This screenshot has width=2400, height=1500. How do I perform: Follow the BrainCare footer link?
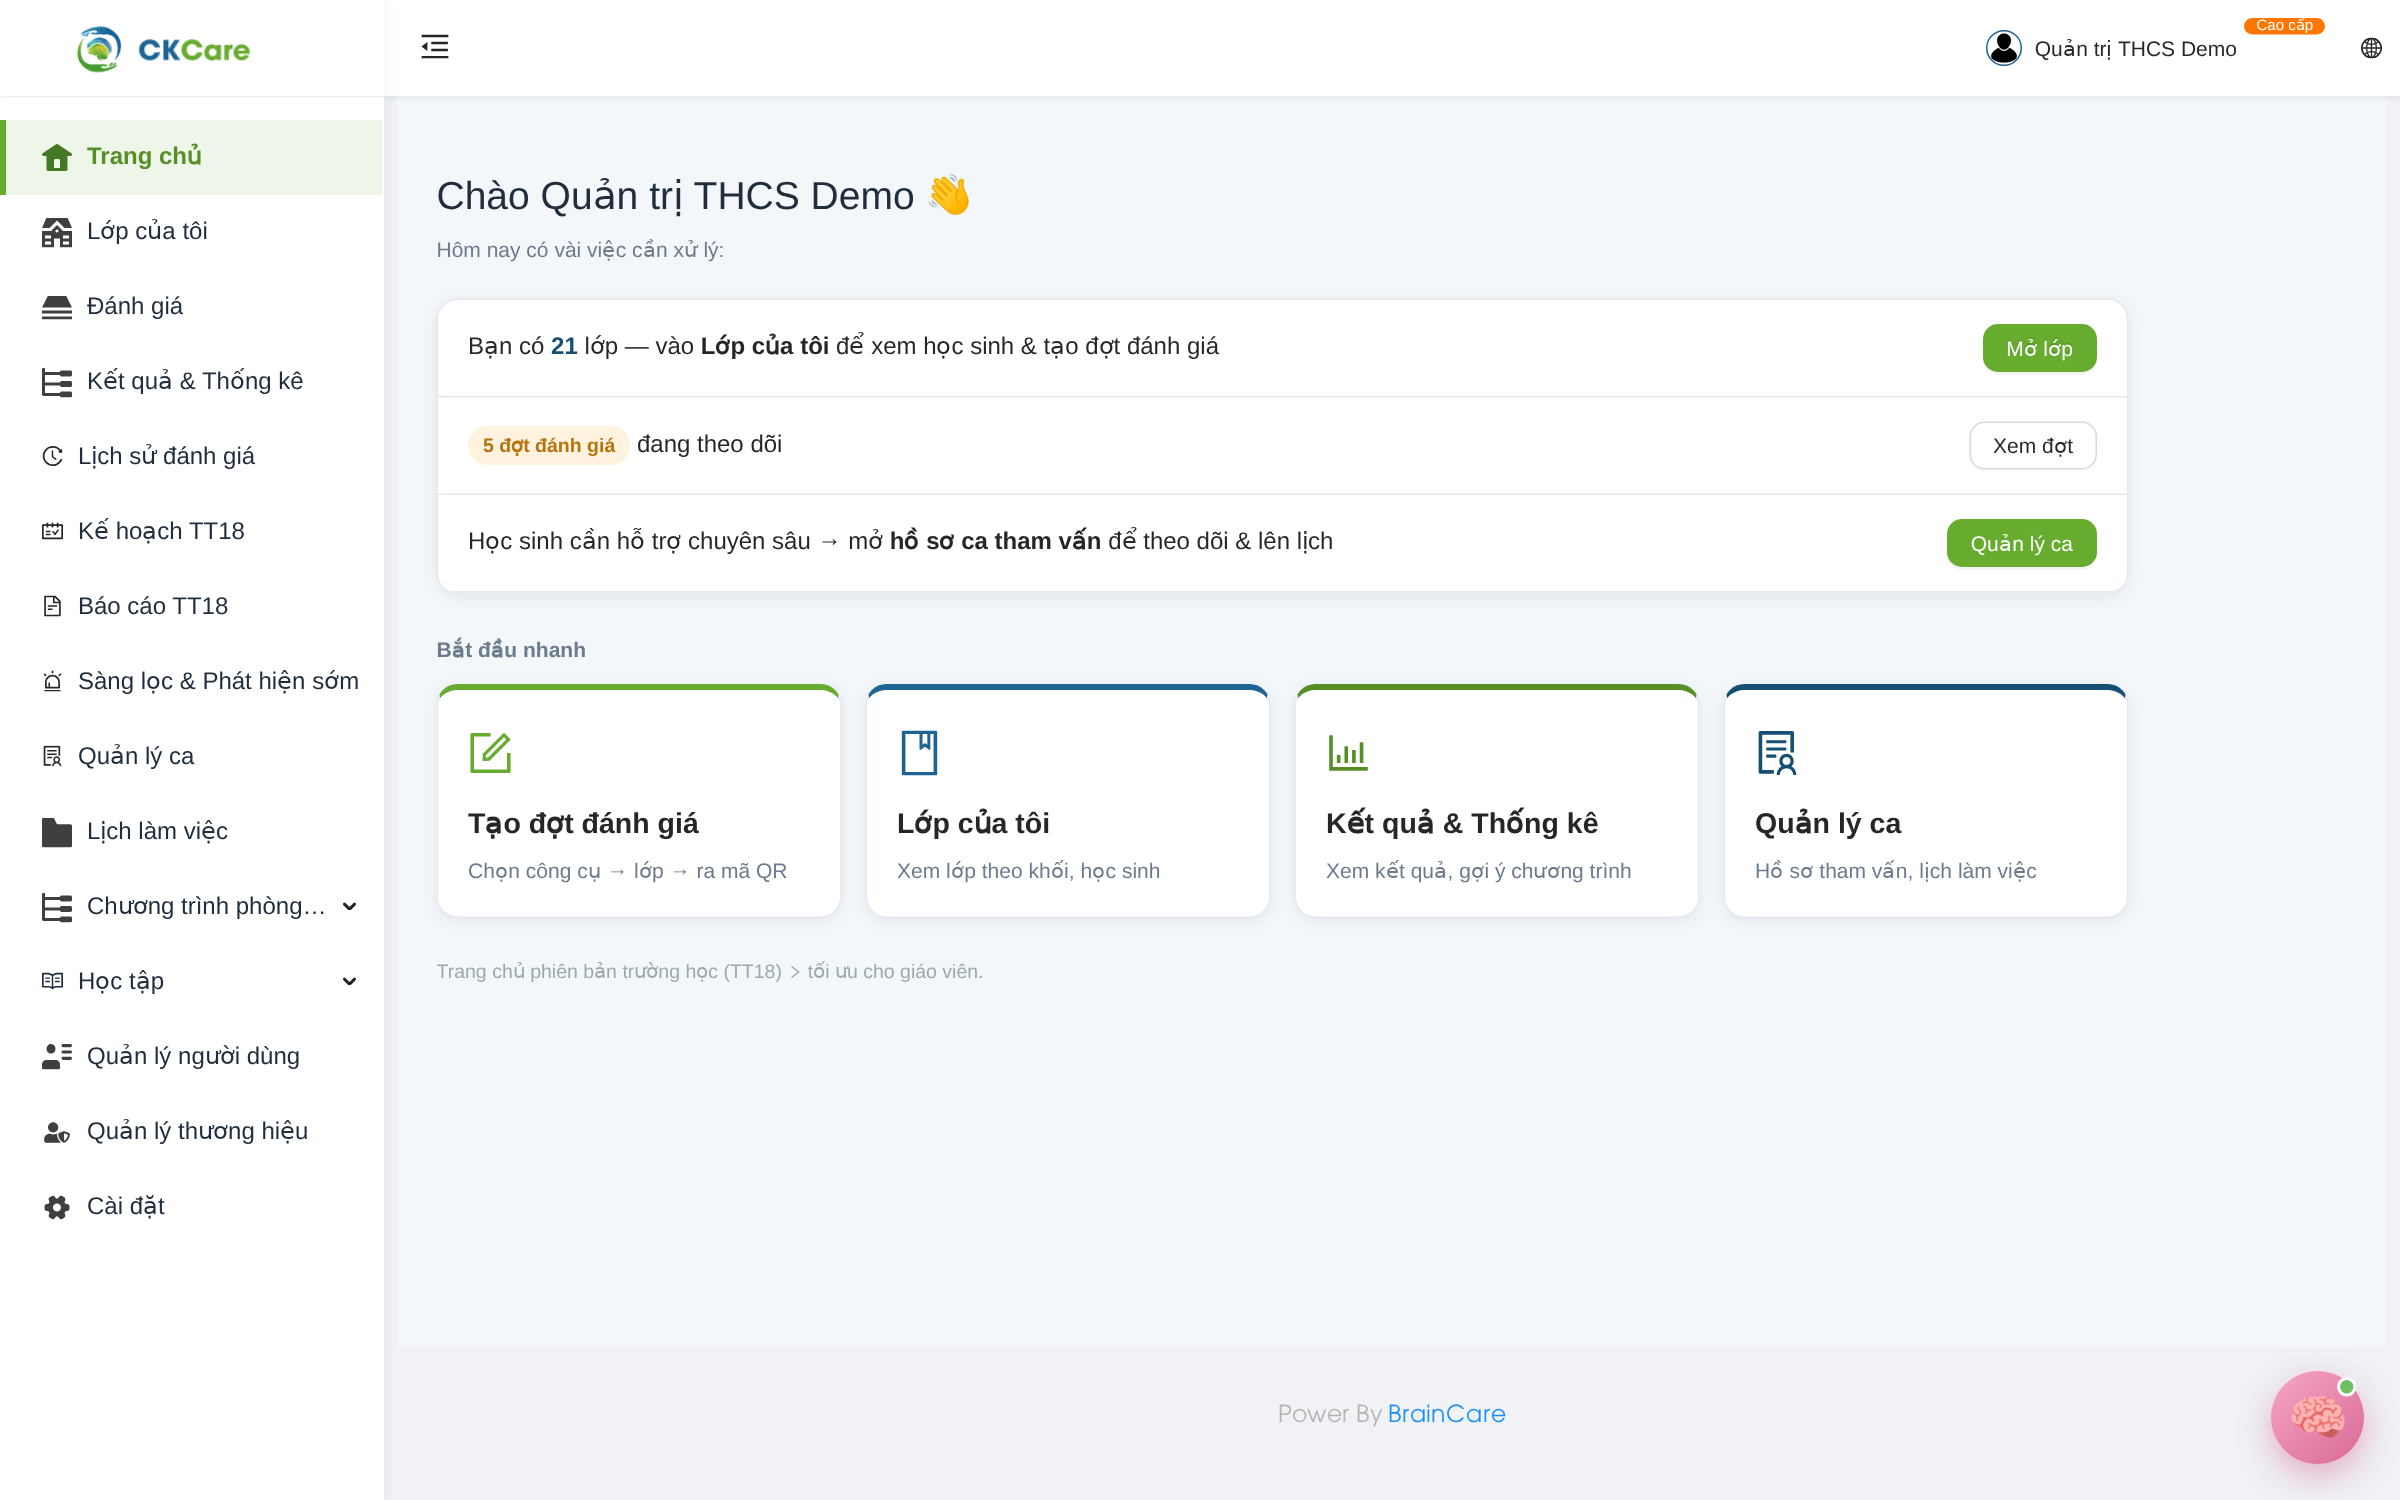click(x=1446, y=1413)
